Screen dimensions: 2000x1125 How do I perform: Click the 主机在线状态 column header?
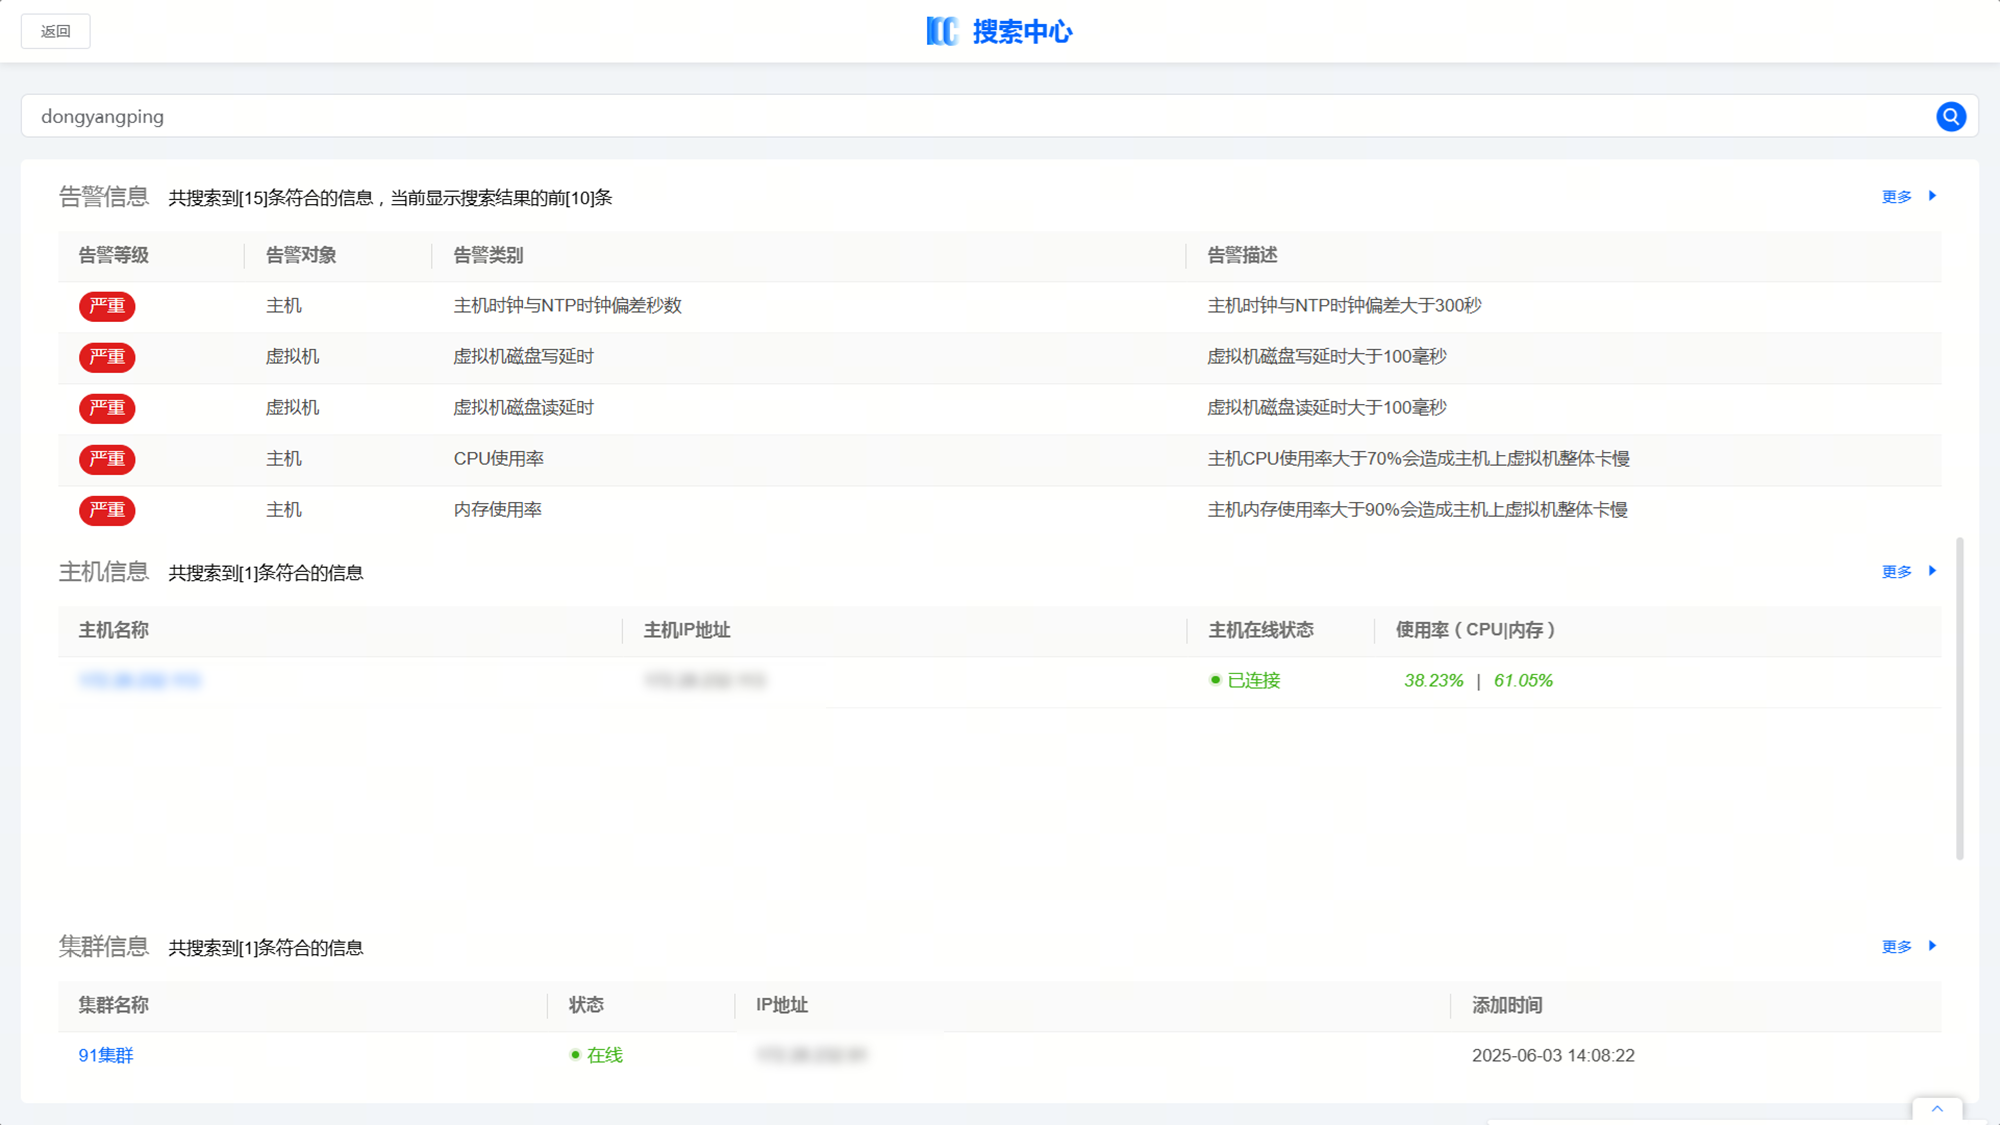tap(1261, 630)
